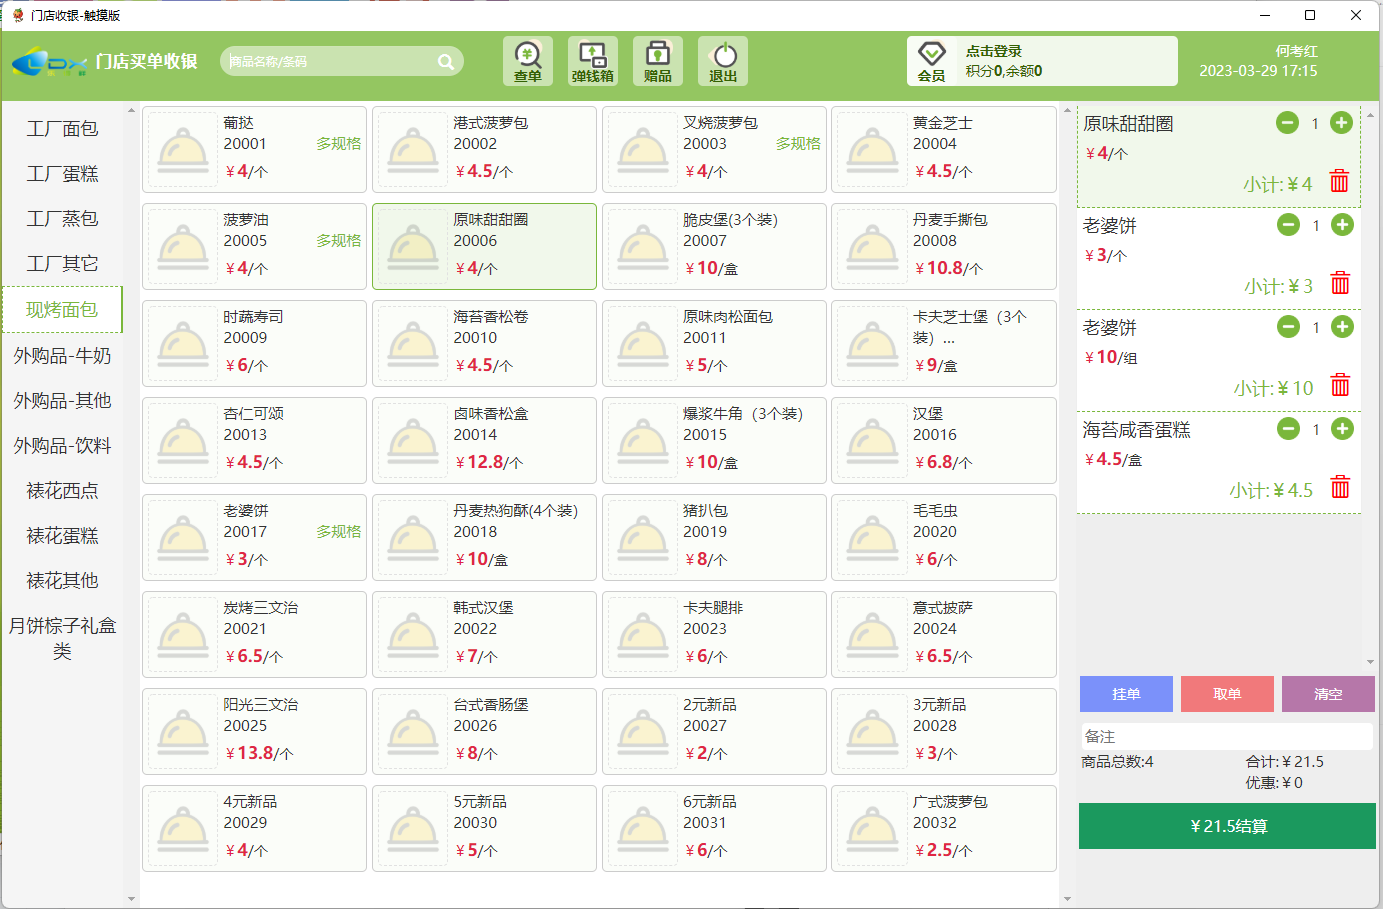Open the cash drawer with 弹钱箱
Screen dimensions: 1383x909
tap(593, 61)
